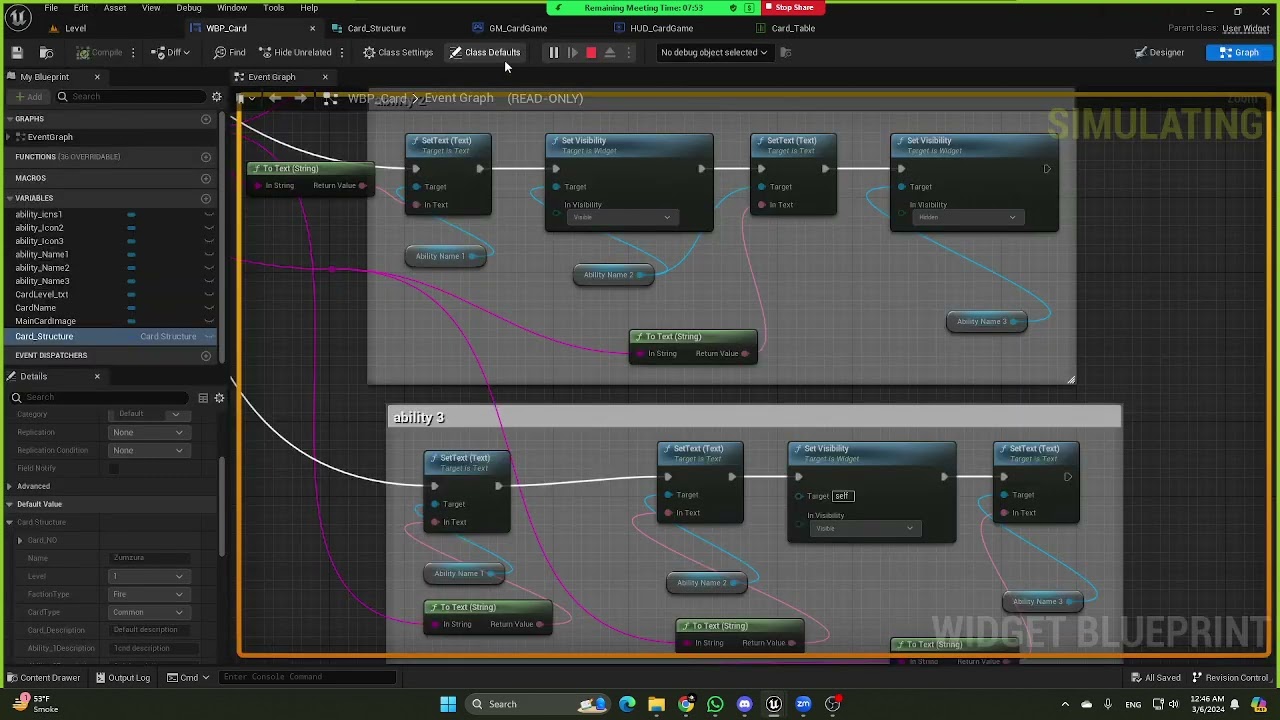Switch to the GM_CardGame tab
1280x720 pixels.
pos(518,28)
